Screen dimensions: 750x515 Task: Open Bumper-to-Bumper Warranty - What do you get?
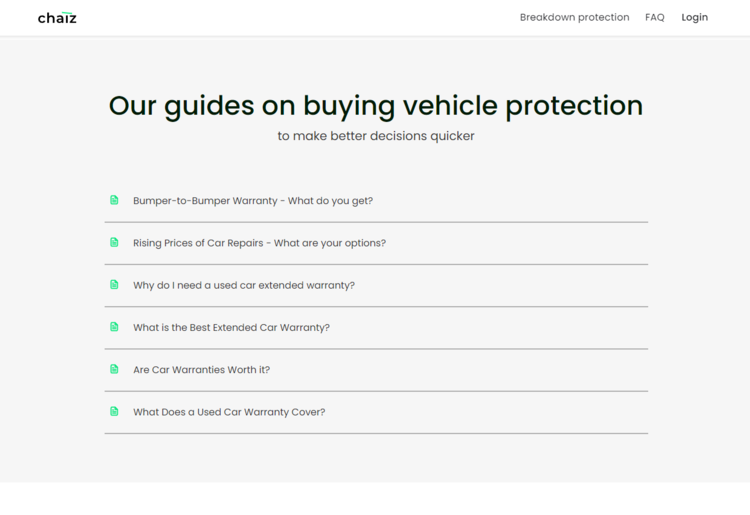tap(253, 201)
